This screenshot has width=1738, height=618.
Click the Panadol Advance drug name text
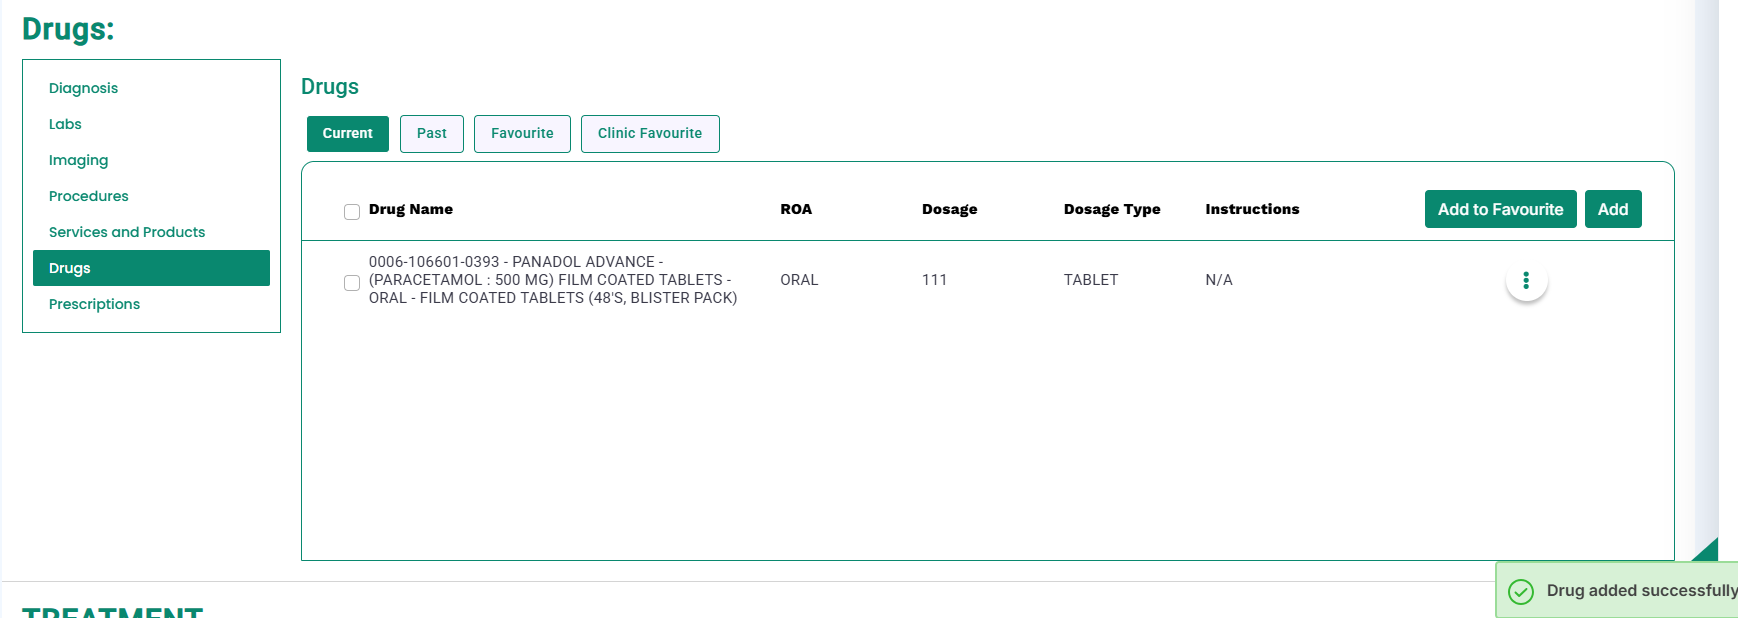click(x=552, y=280)
